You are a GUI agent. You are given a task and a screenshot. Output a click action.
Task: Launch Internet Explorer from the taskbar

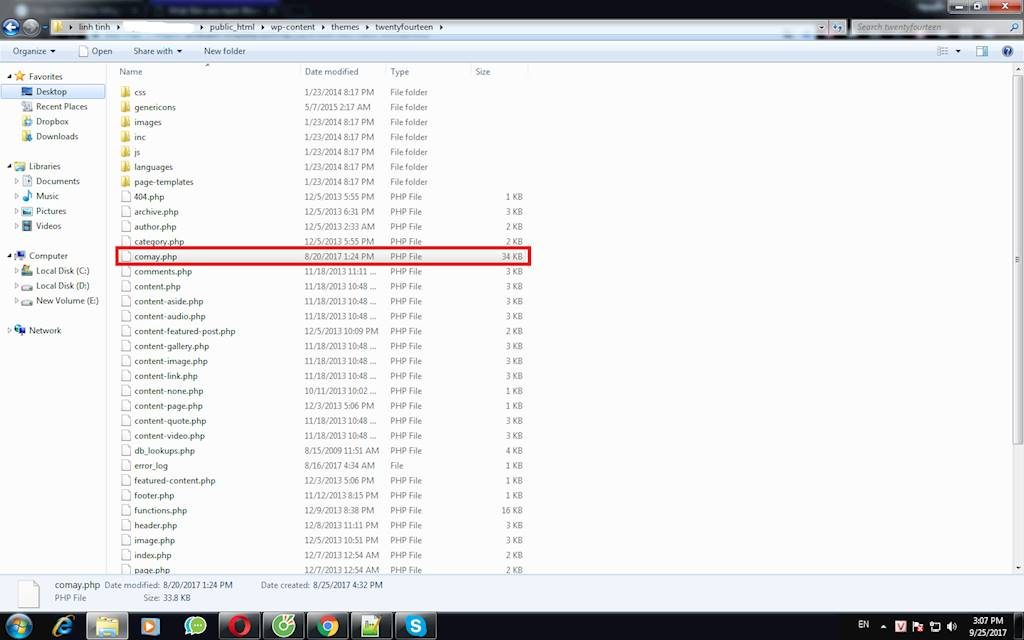[63, 626]
